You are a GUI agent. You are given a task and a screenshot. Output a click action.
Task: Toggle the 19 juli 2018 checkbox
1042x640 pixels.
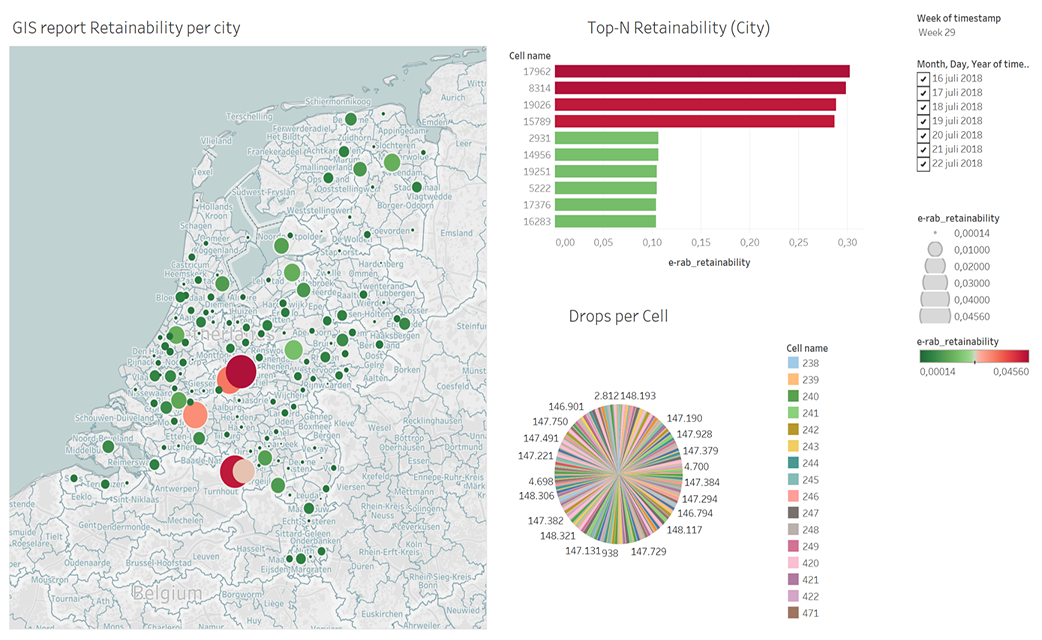pos(923,121)
